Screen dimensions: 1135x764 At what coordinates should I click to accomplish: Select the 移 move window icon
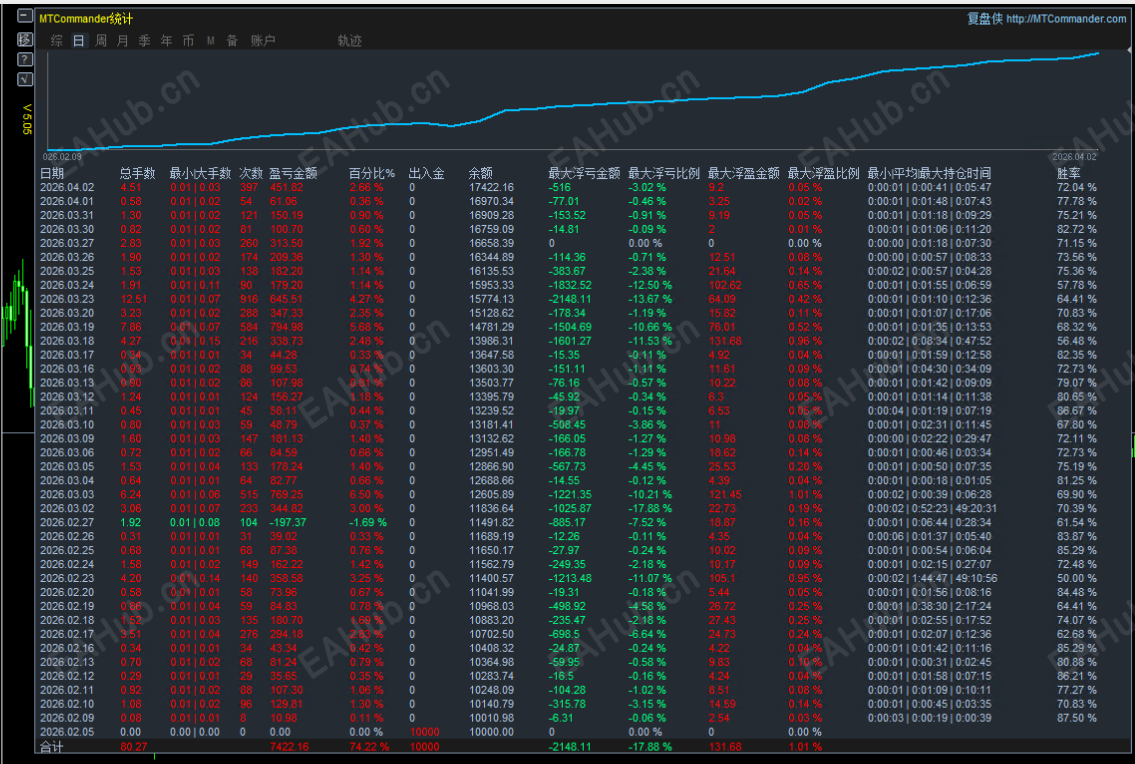tap(24, 39)
